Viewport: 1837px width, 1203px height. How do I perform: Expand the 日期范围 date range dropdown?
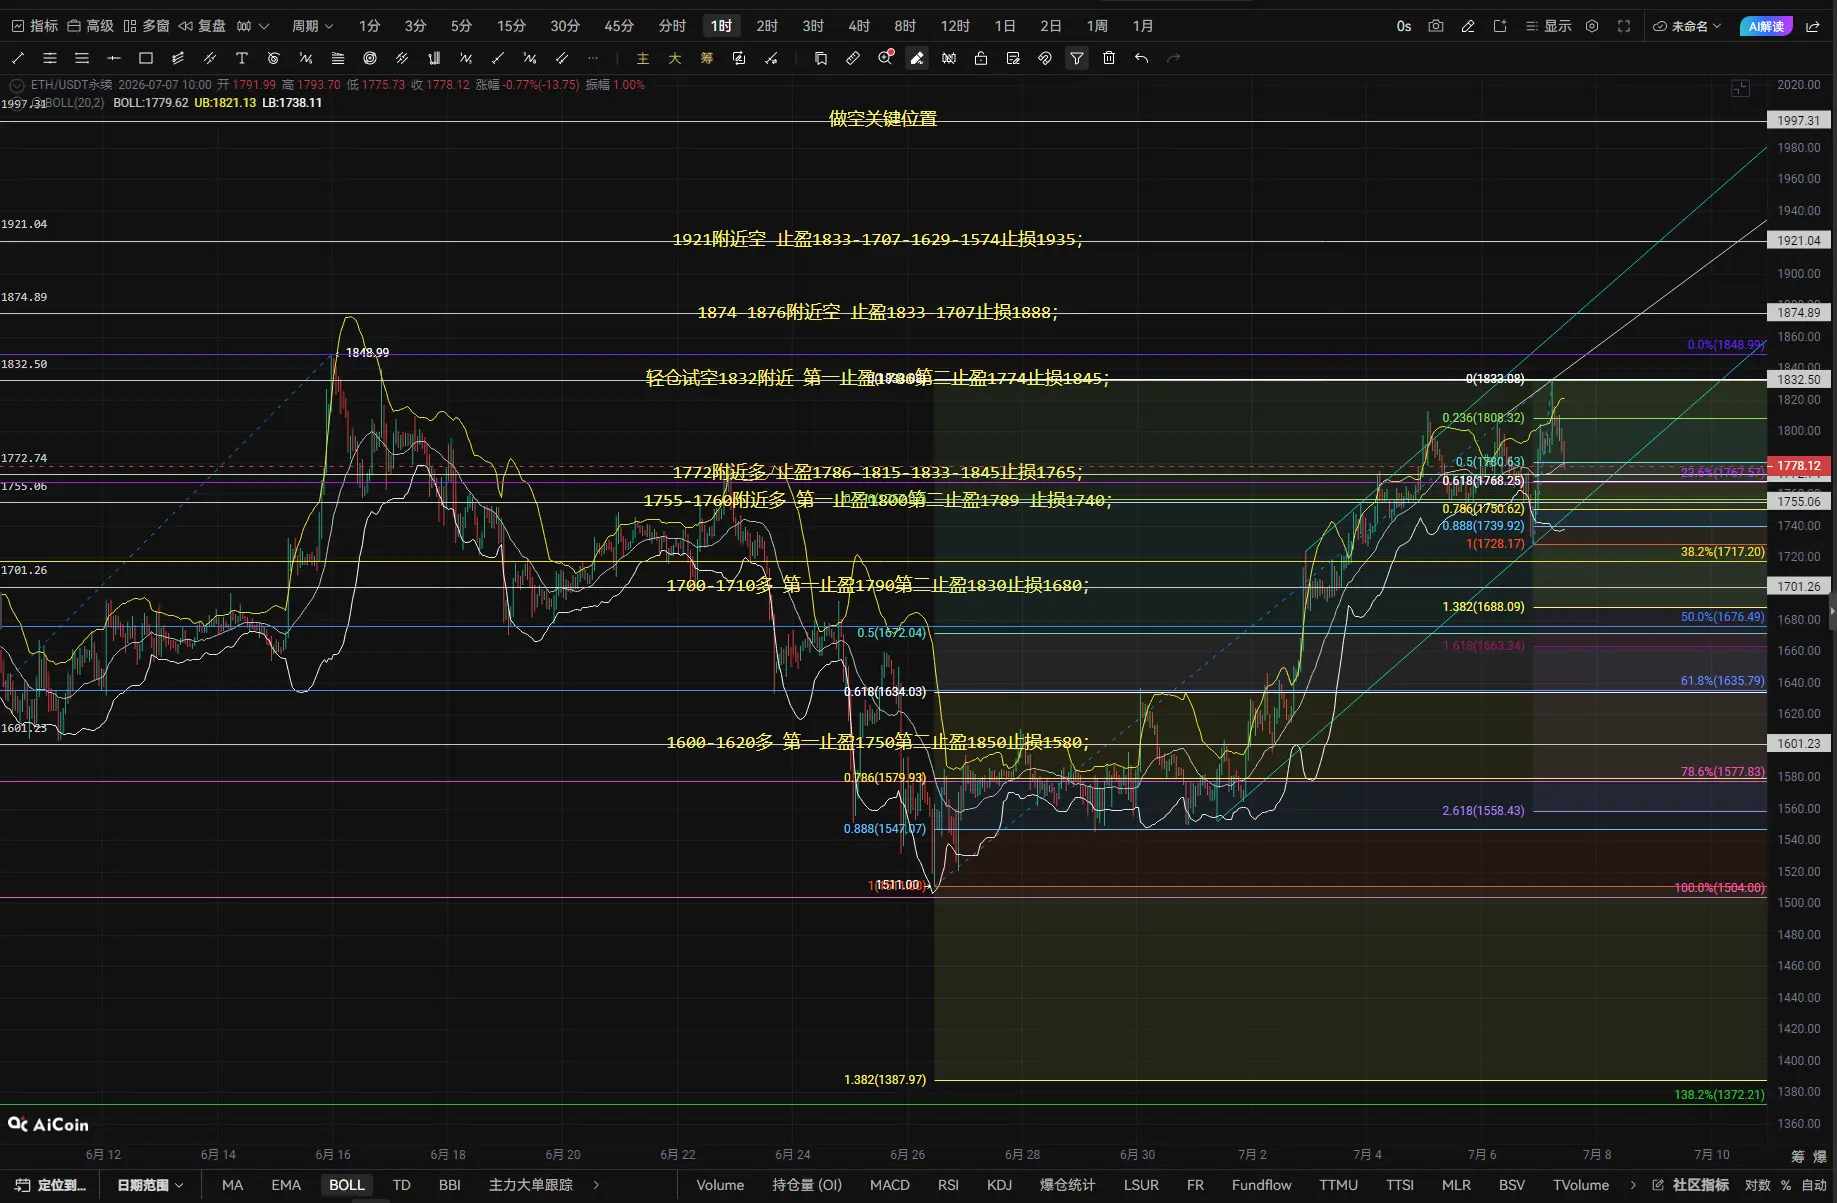[x=150, y=1185]
